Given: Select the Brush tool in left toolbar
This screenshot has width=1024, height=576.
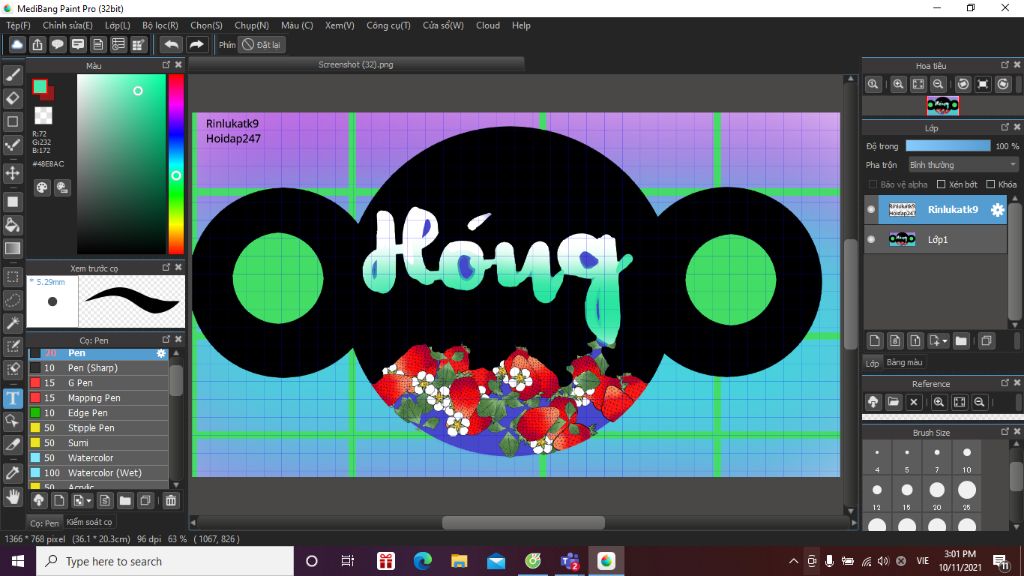Looking at the screenshot, I should tap(12, 75).
